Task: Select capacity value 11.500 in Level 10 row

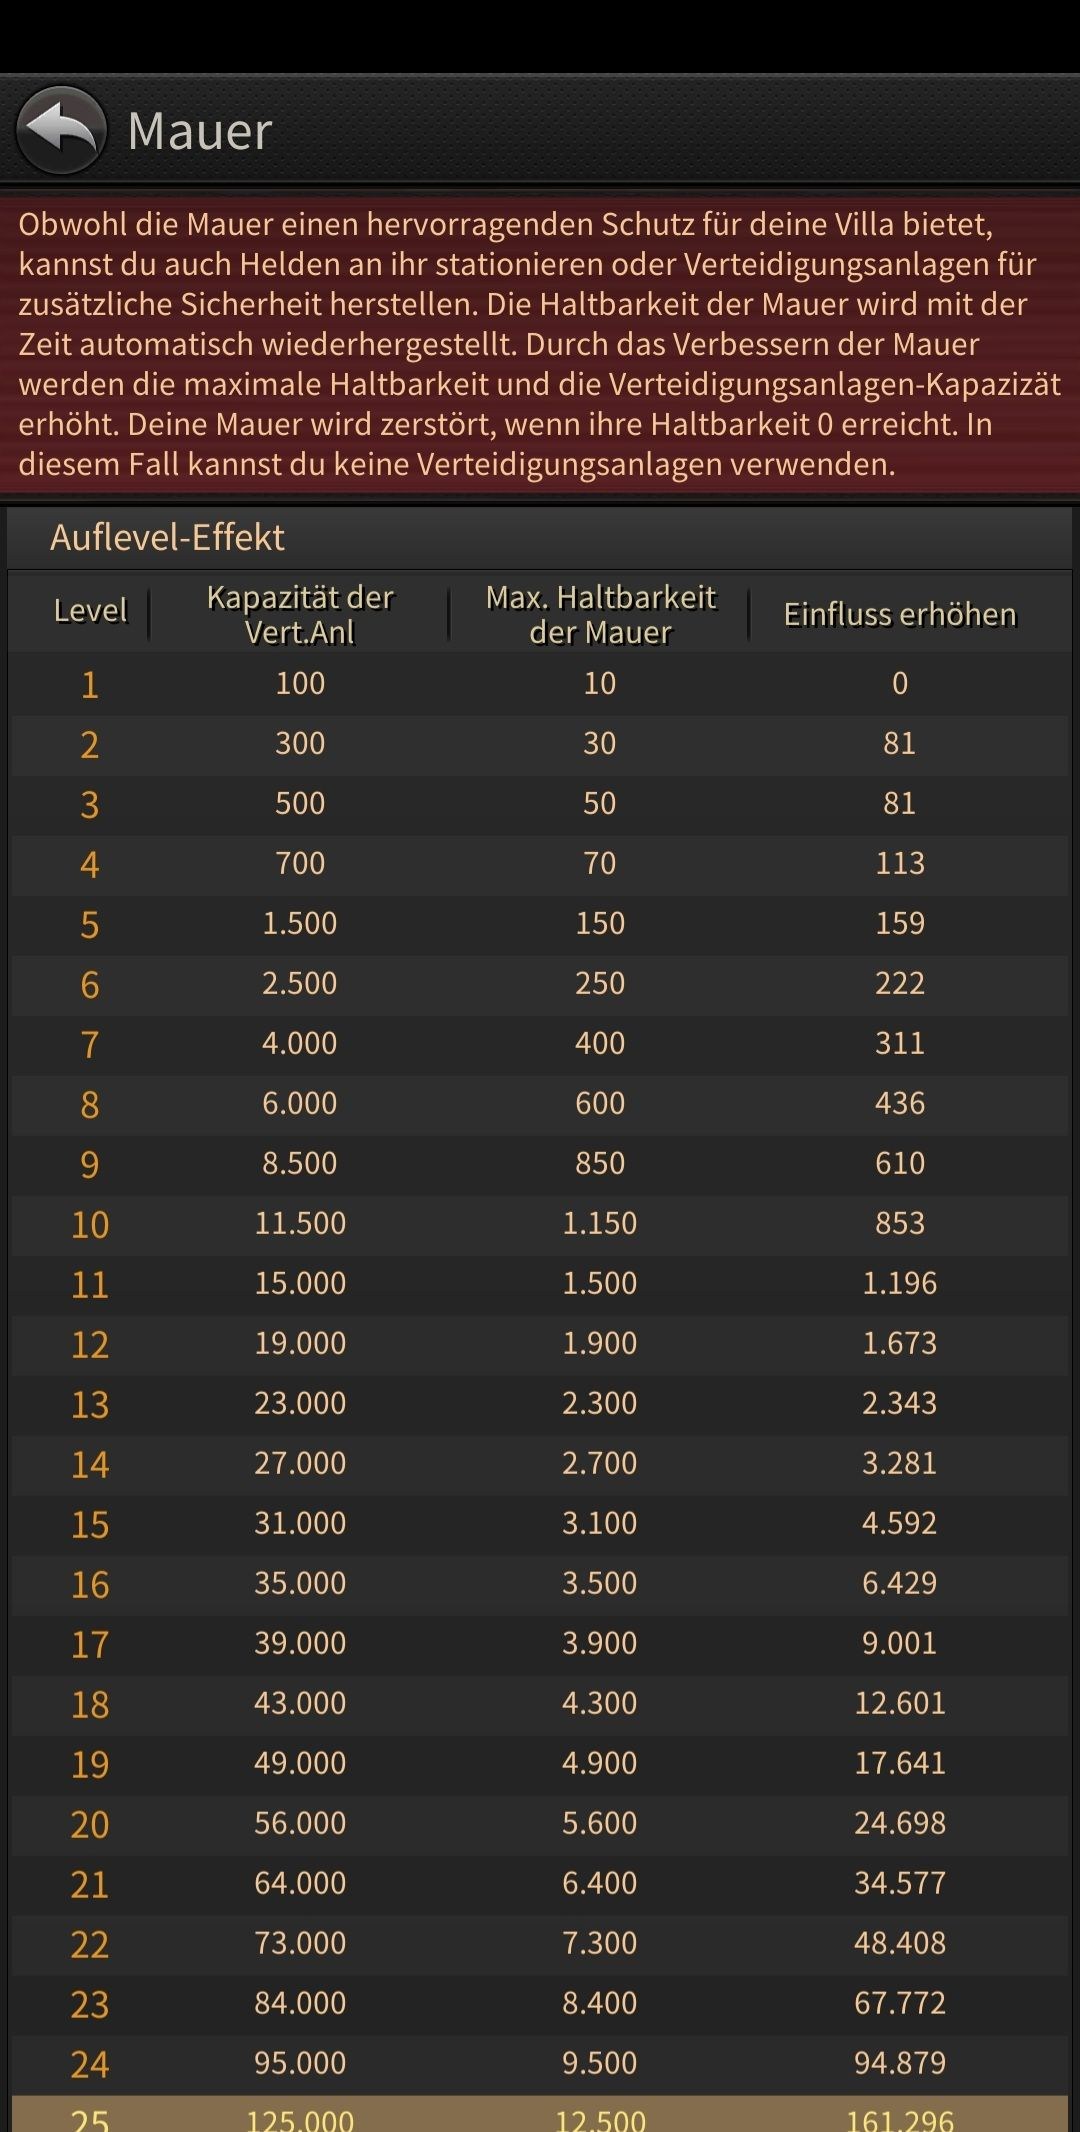Action: [x=300, y=1223]
